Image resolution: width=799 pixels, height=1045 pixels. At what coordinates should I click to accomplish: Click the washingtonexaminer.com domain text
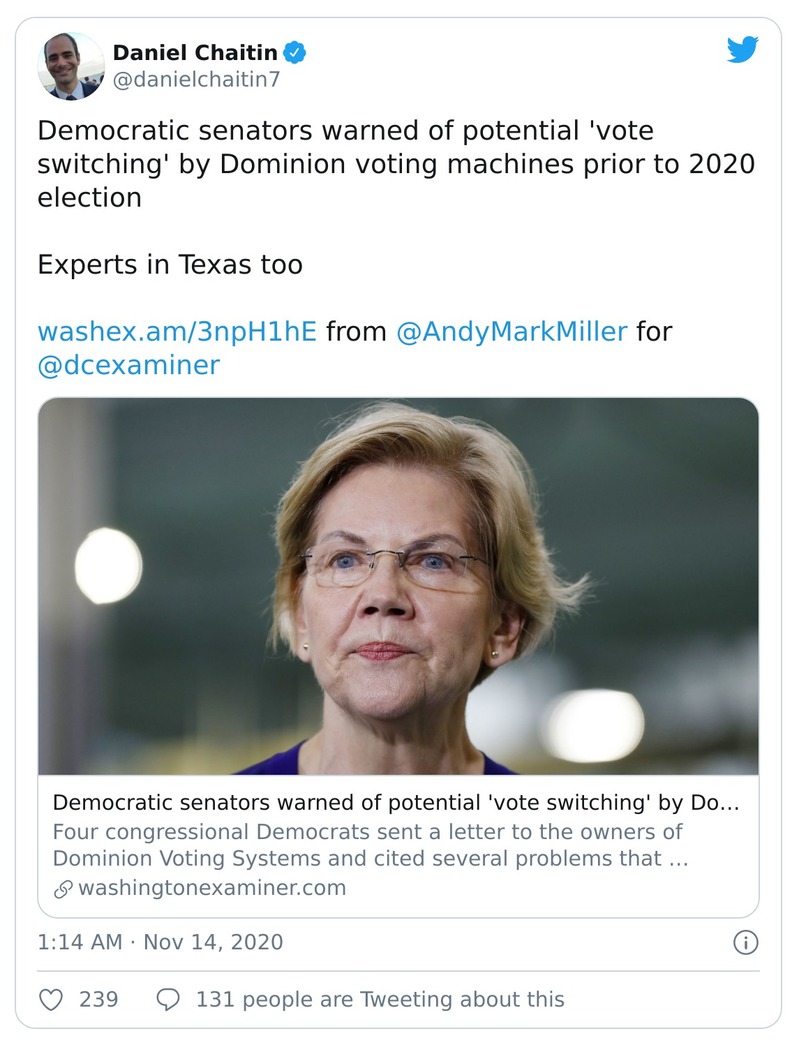(212, 888)
